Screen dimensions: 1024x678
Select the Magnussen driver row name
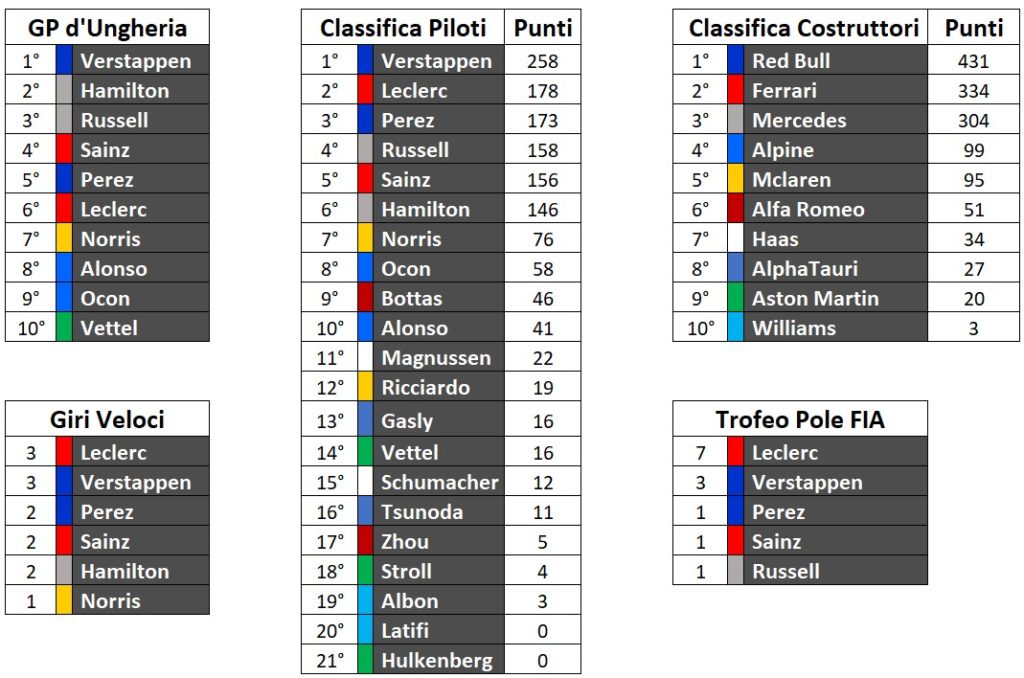click(436, 358)
